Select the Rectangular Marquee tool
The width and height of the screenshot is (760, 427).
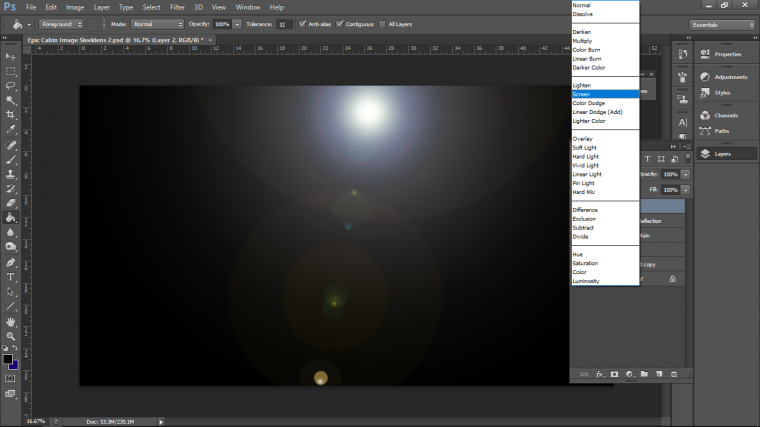pyautogui.click(x=11, y=71)
